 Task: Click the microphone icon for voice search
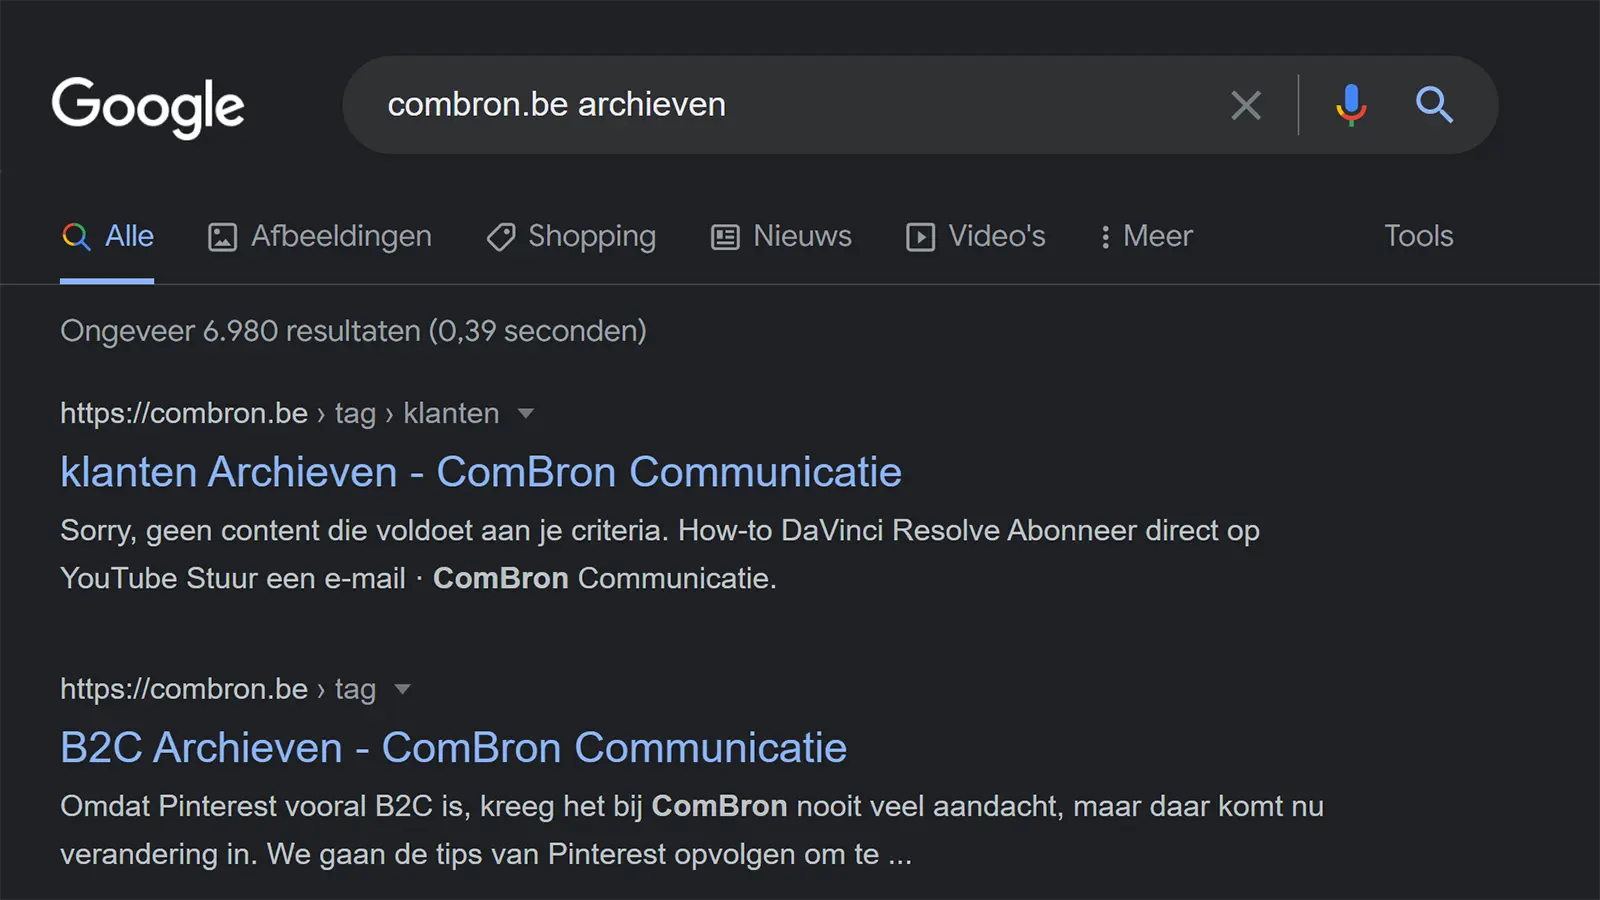[x=1350, y=105]
